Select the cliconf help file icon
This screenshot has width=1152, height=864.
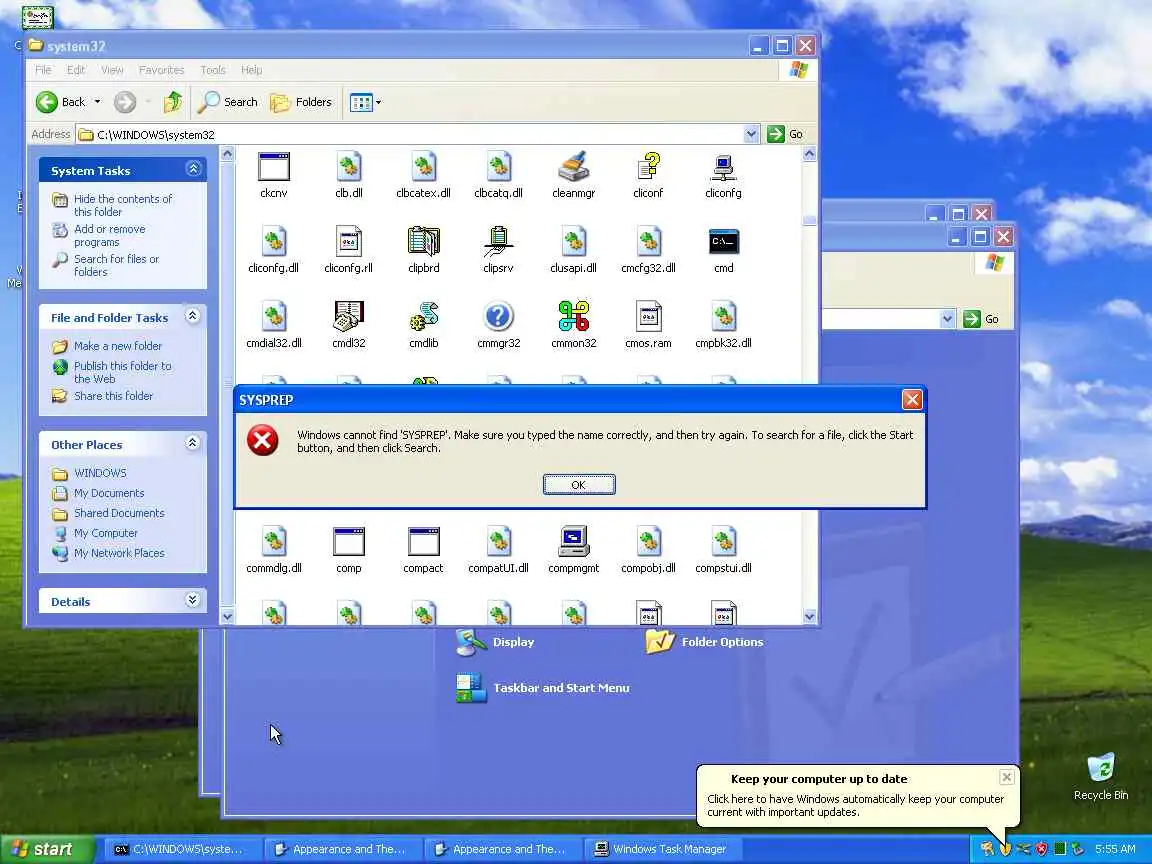click(x=649, y=167)
